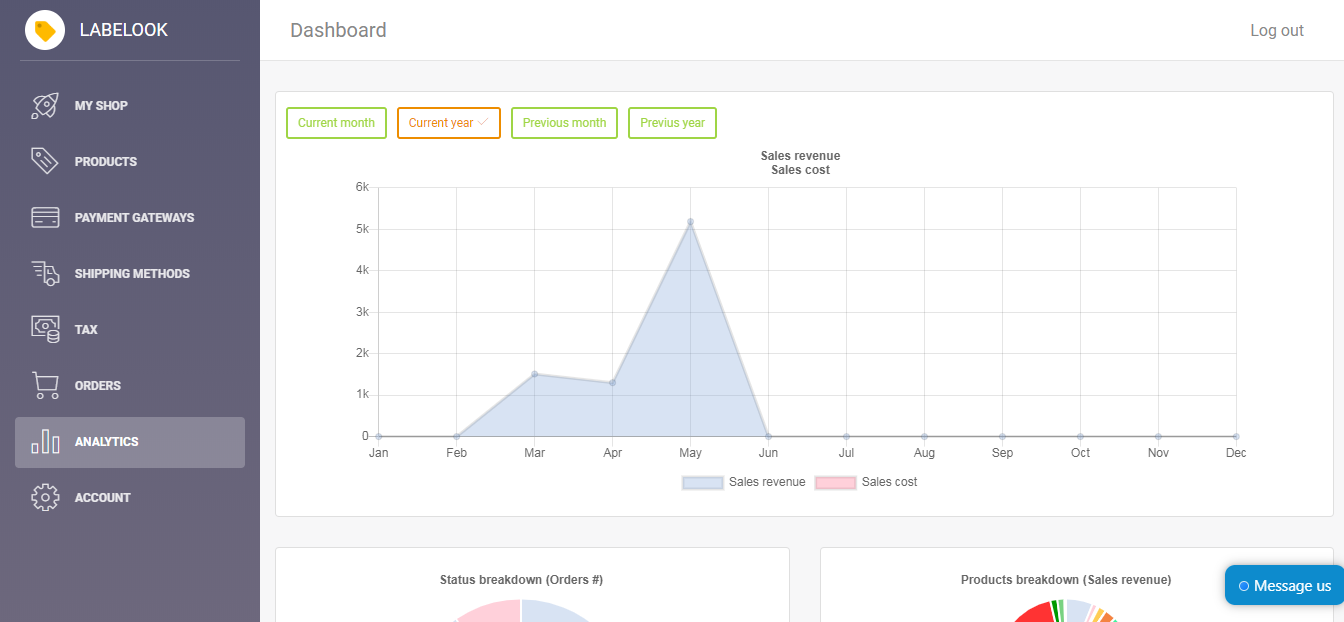The width and height of the screenshot is (1344, 622).
Task: Click the Dec x-axis label
Action: (1236, 453)
